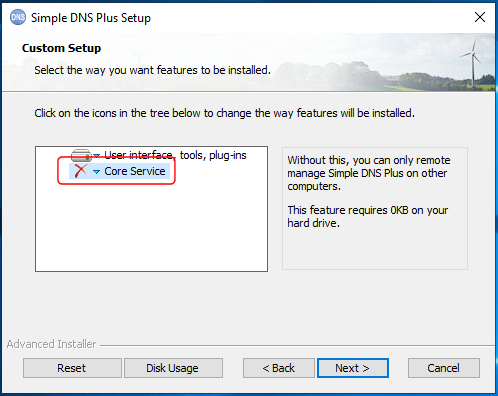Click the DNS logo icon in title bar
498x396 pixels.
tap(18, 17)
